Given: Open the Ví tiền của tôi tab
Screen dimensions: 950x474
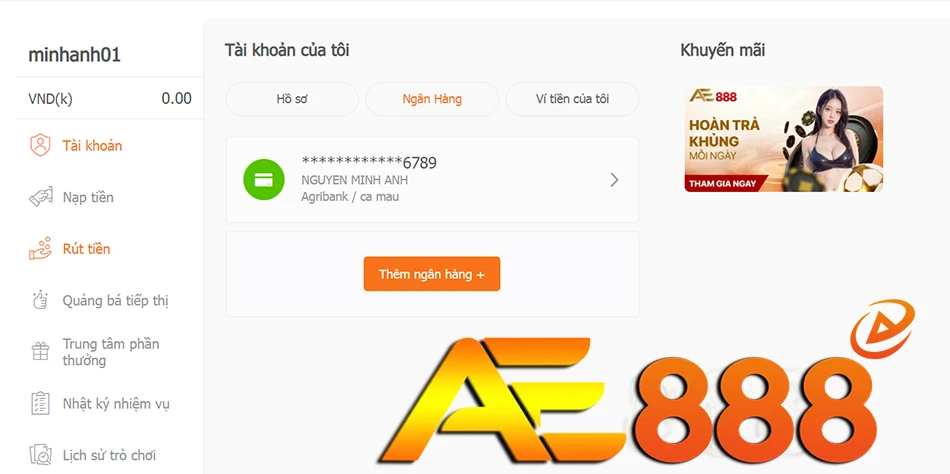Looking at the screenshot, I should [573, 99].
